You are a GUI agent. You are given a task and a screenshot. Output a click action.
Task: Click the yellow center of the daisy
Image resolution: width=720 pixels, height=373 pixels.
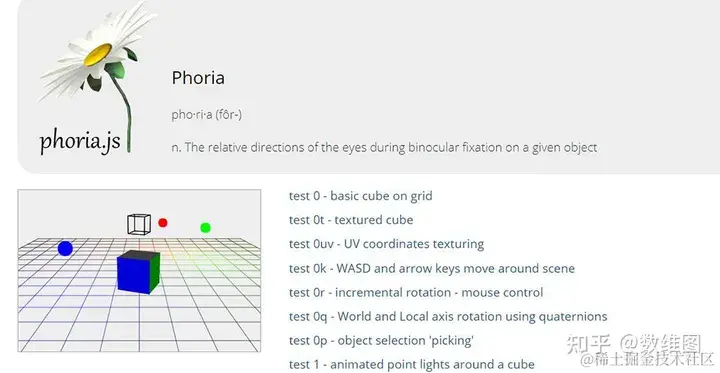click(98, 55)
